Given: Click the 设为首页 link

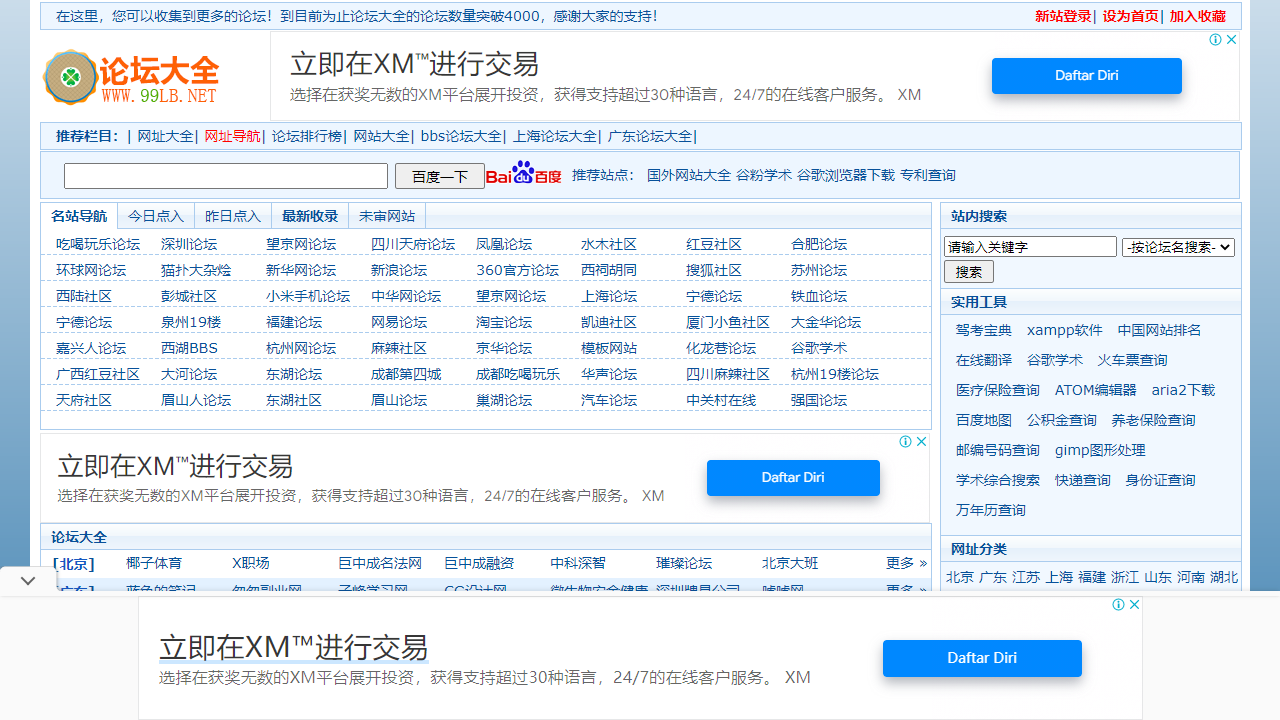Looking at the screenshot, I should [1130, 16].
